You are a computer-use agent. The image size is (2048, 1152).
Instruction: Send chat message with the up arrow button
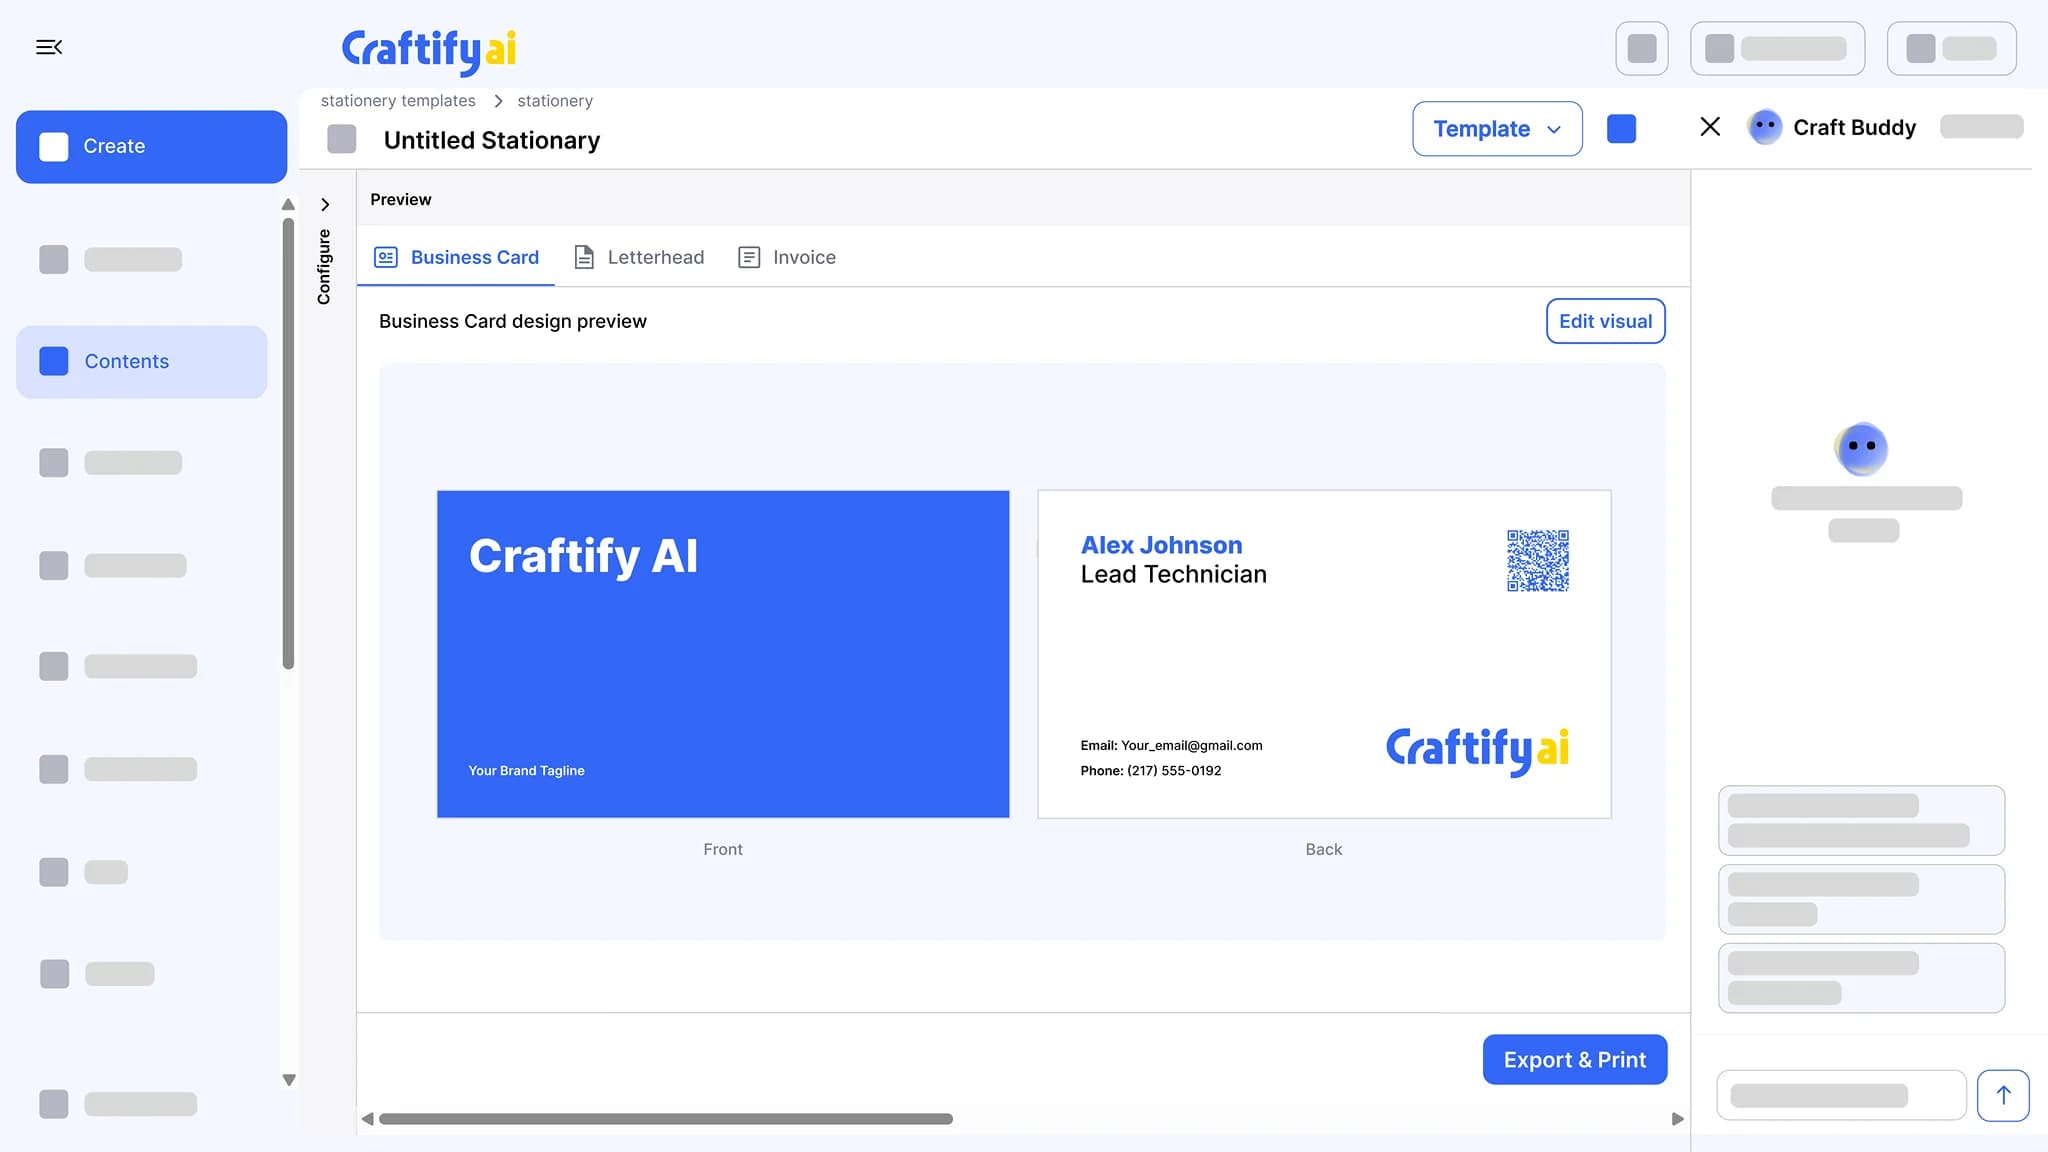tap(2003, 1095)
